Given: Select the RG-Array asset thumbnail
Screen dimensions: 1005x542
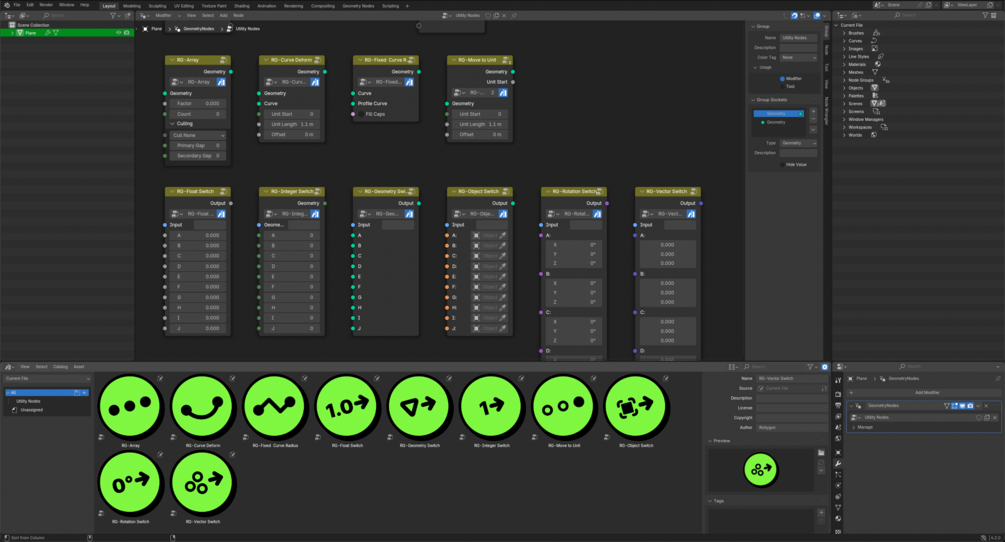Looking at the screenshot, I should pyautogui.click(x=130, y=406).
